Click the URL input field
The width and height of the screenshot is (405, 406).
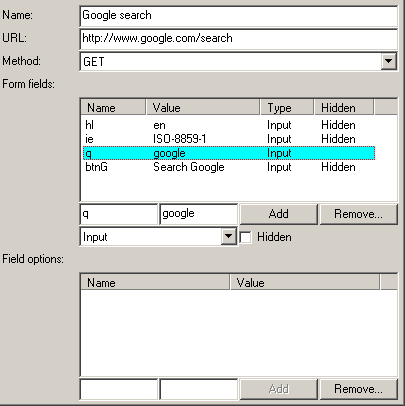click(239, 39)
